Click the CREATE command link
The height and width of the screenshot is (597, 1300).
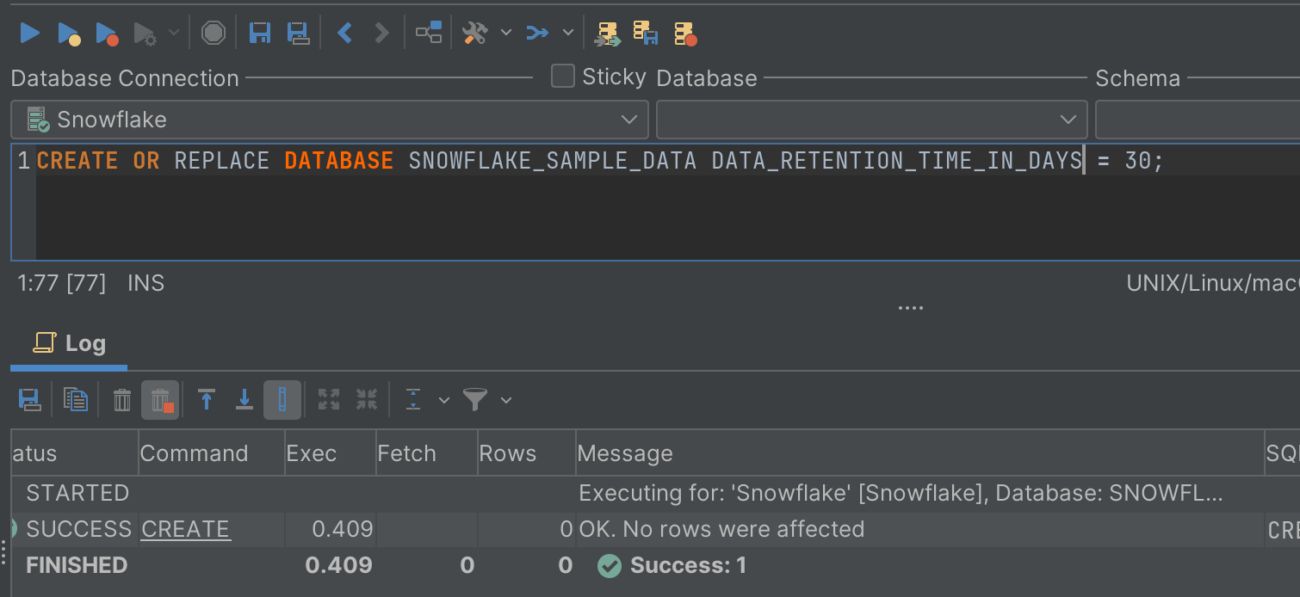[185, 529]
